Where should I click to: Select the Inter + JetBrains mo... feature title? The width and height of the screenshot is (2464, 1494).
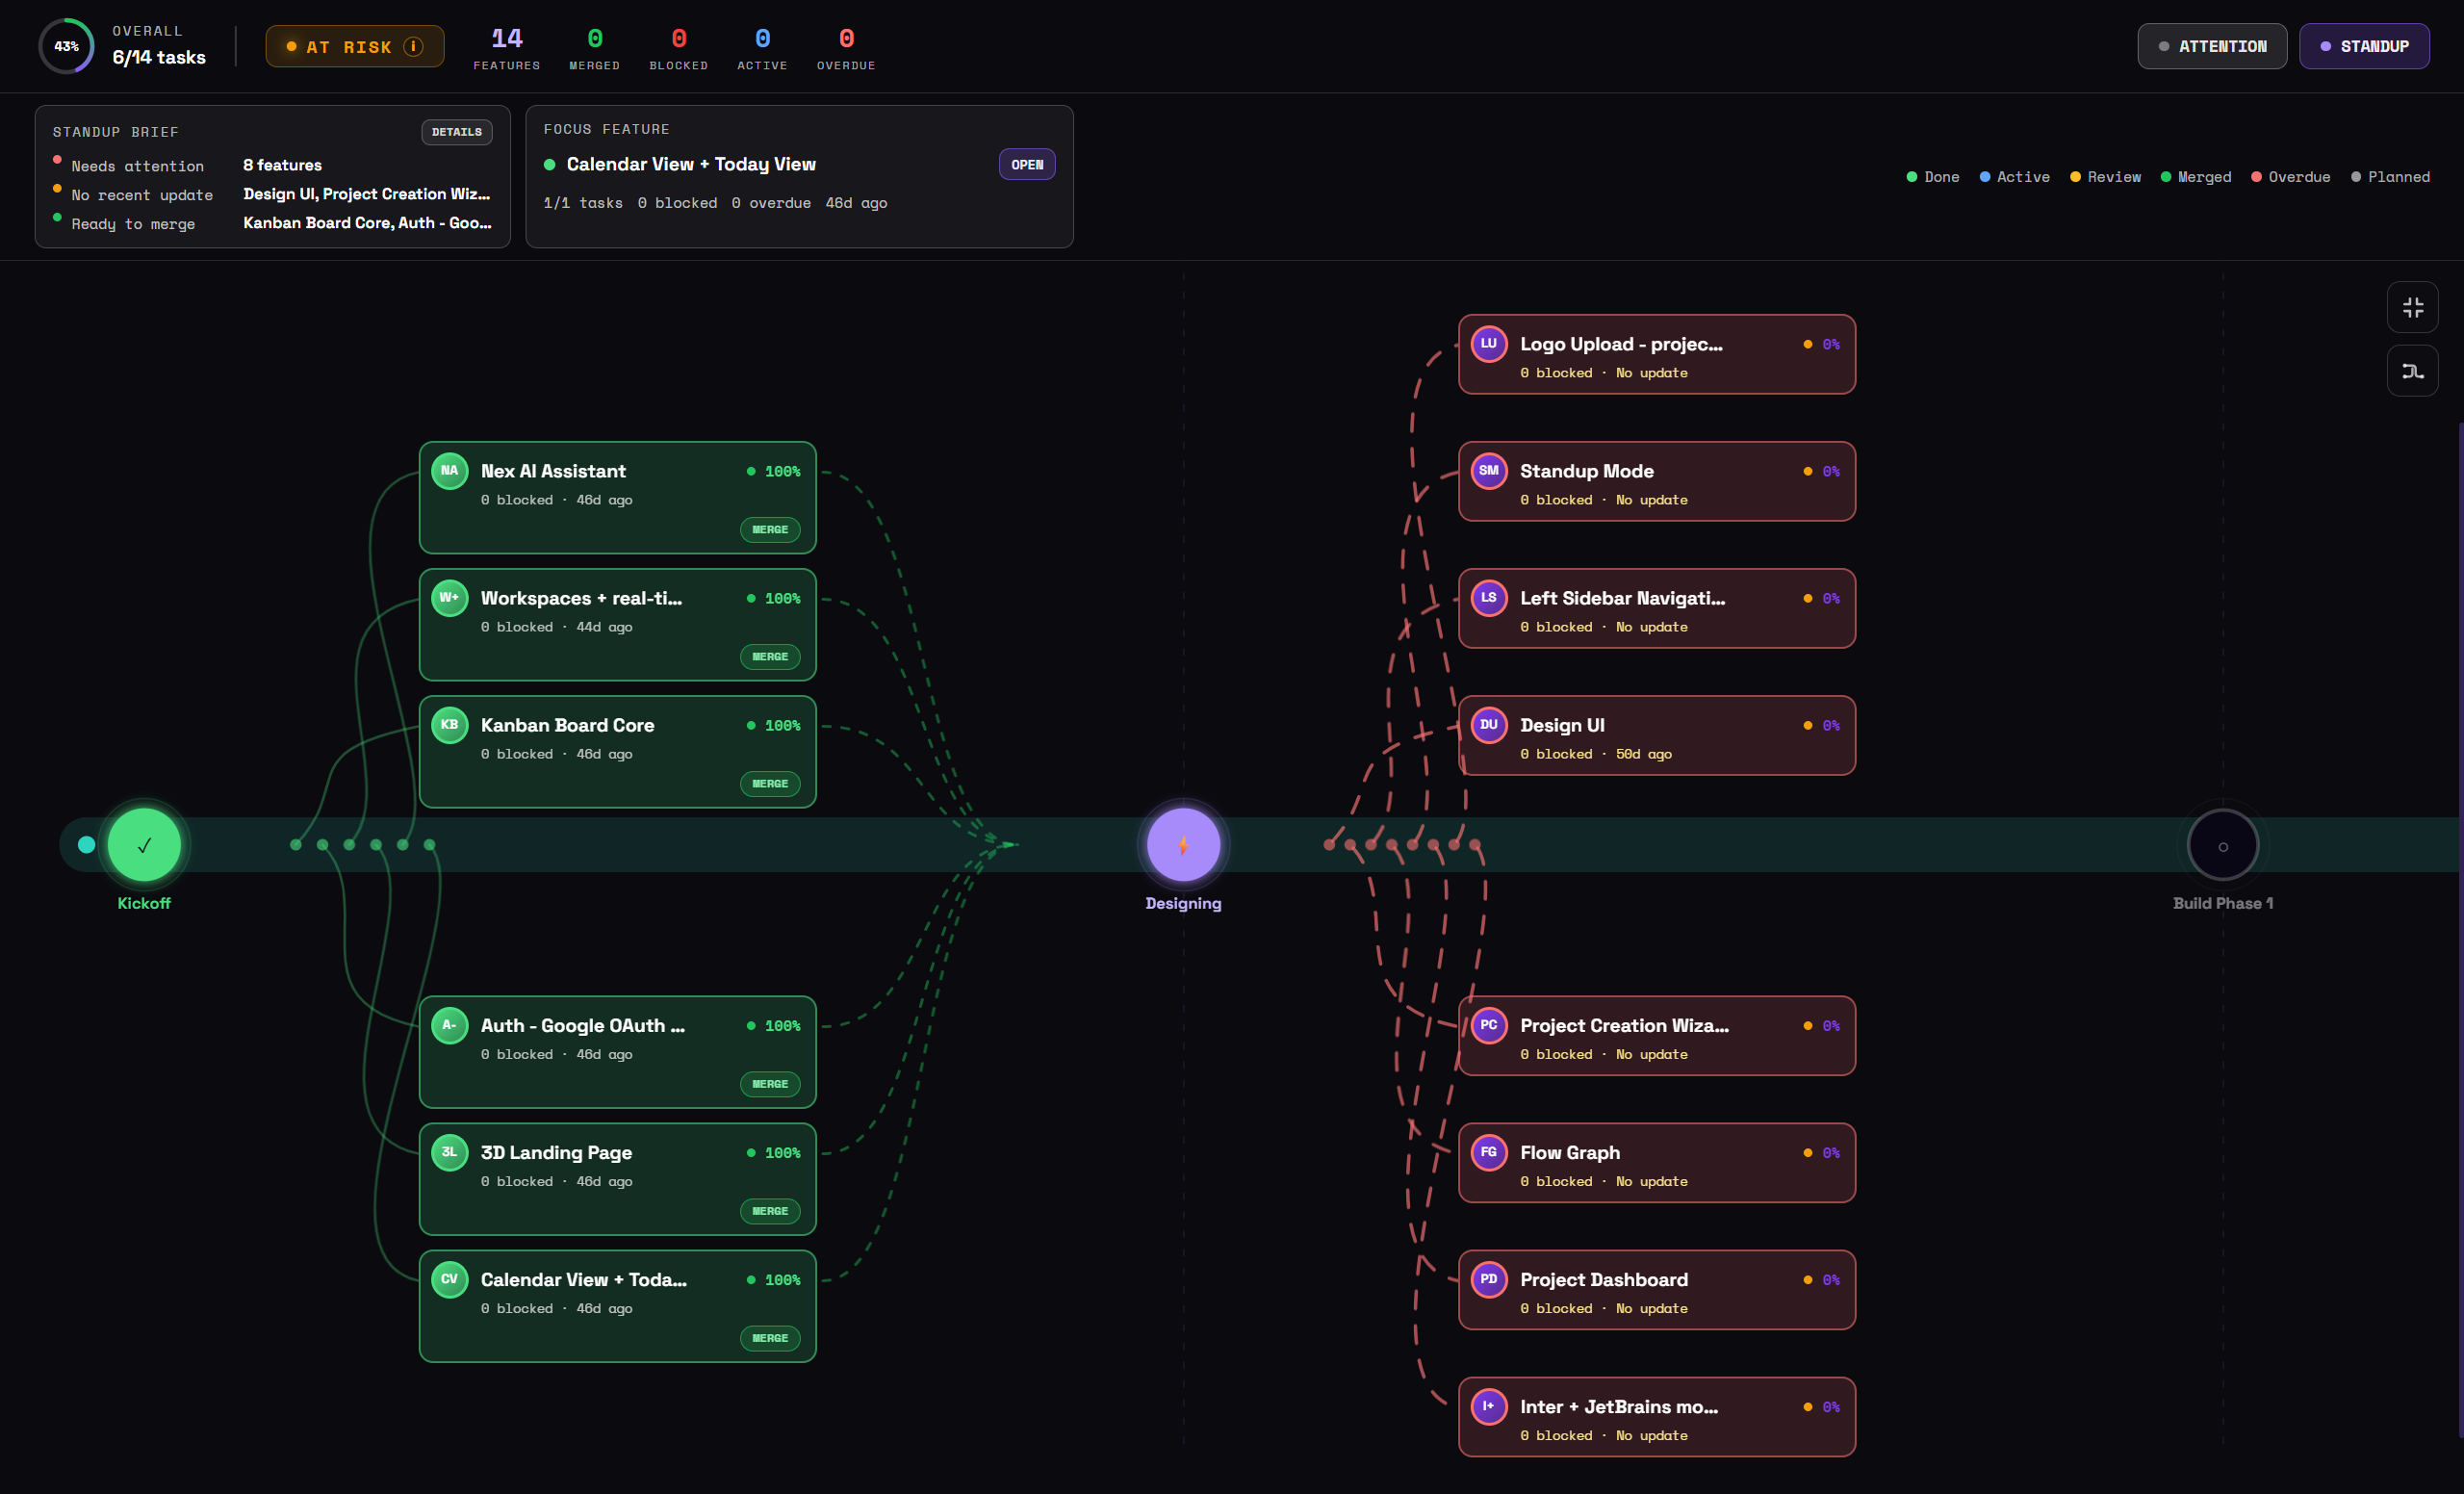[1619, 1406]
